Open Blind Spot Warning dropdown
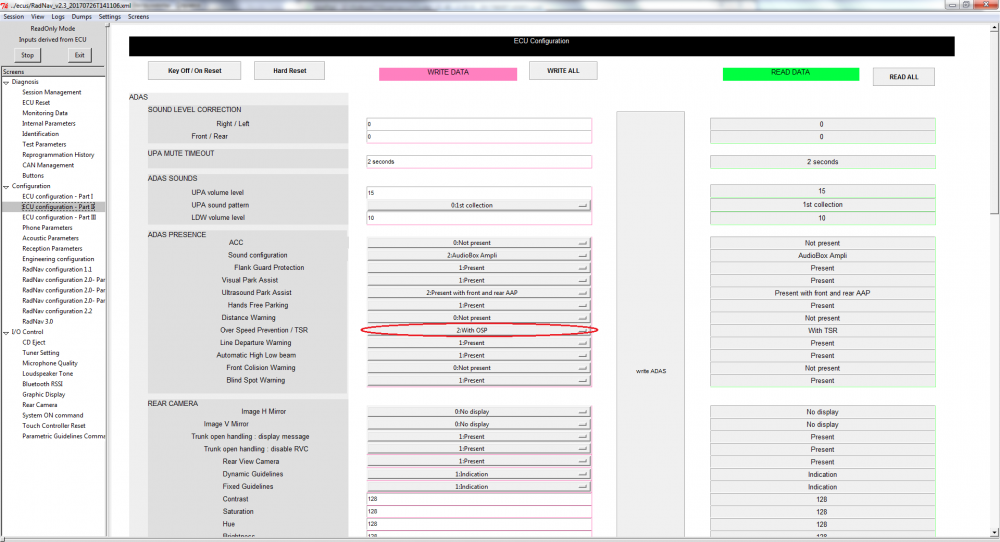The height and width of the screenshot is (542, 1000). point(478,380)
